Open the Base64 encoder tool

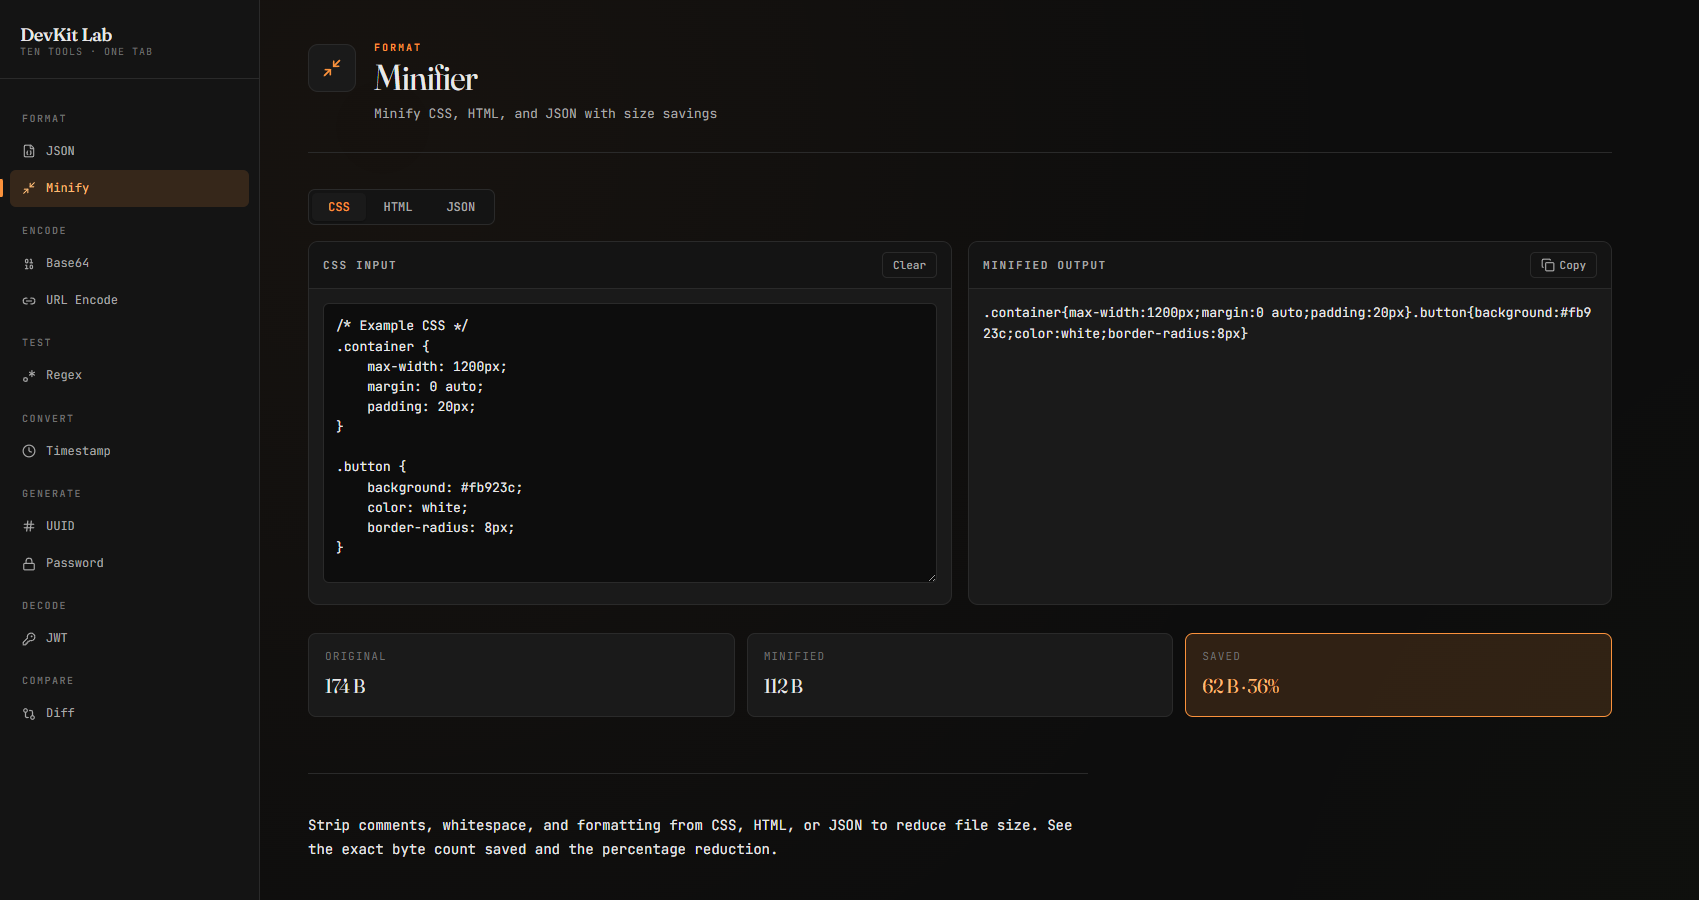[129, 263]
